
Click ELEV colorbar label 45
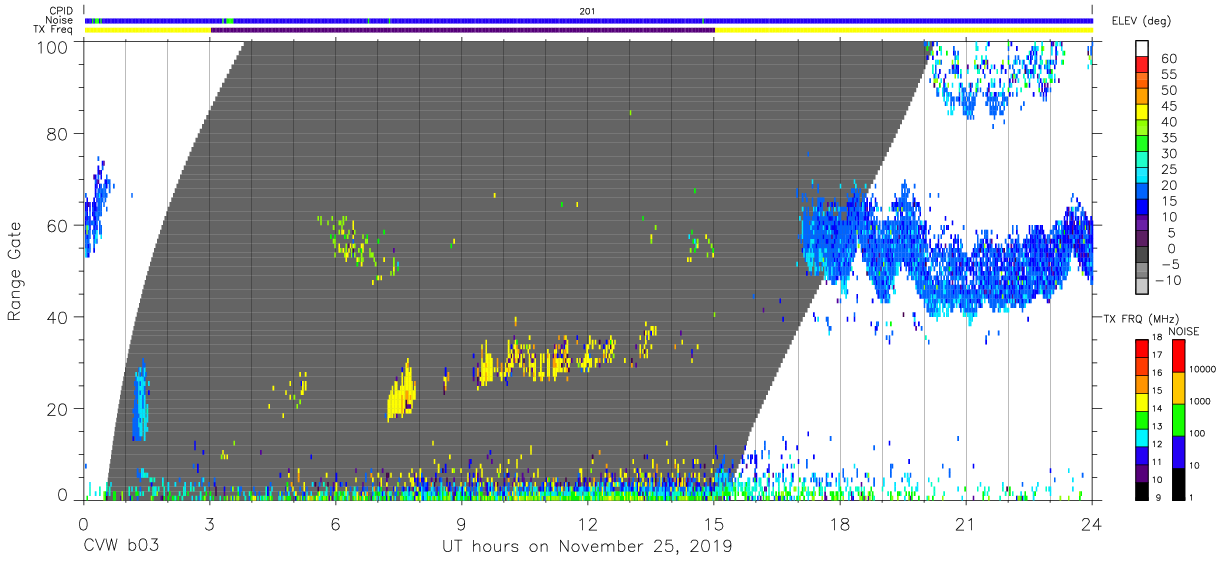pyautogui.click(x=1168, y=107)
